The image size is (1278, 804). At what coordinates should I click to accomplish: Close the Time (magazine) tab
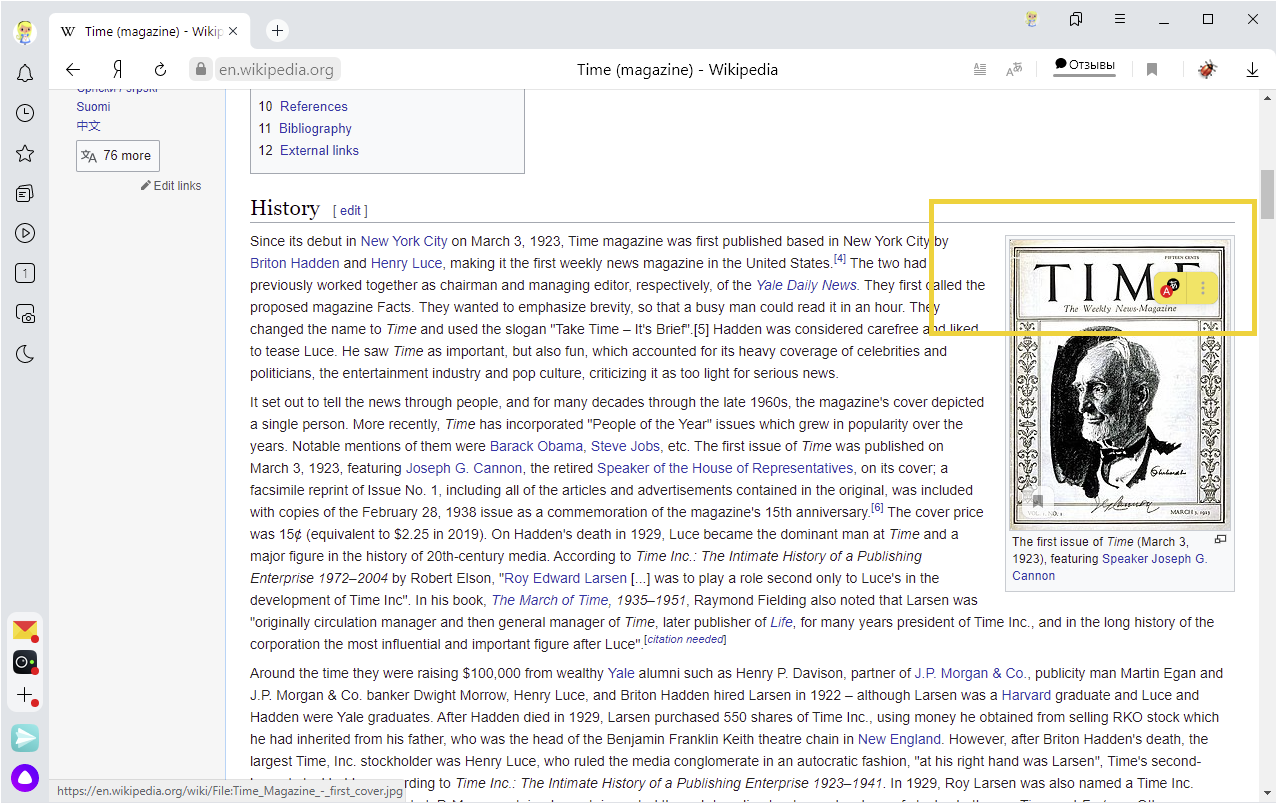click(x=234, y=31)
